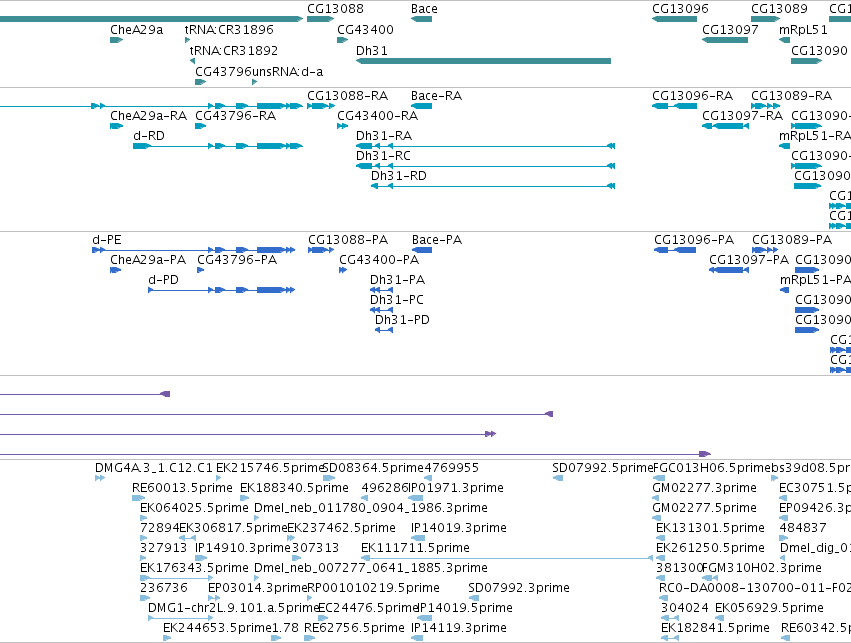Click the mRpL51 gene label

coord(803,30)
